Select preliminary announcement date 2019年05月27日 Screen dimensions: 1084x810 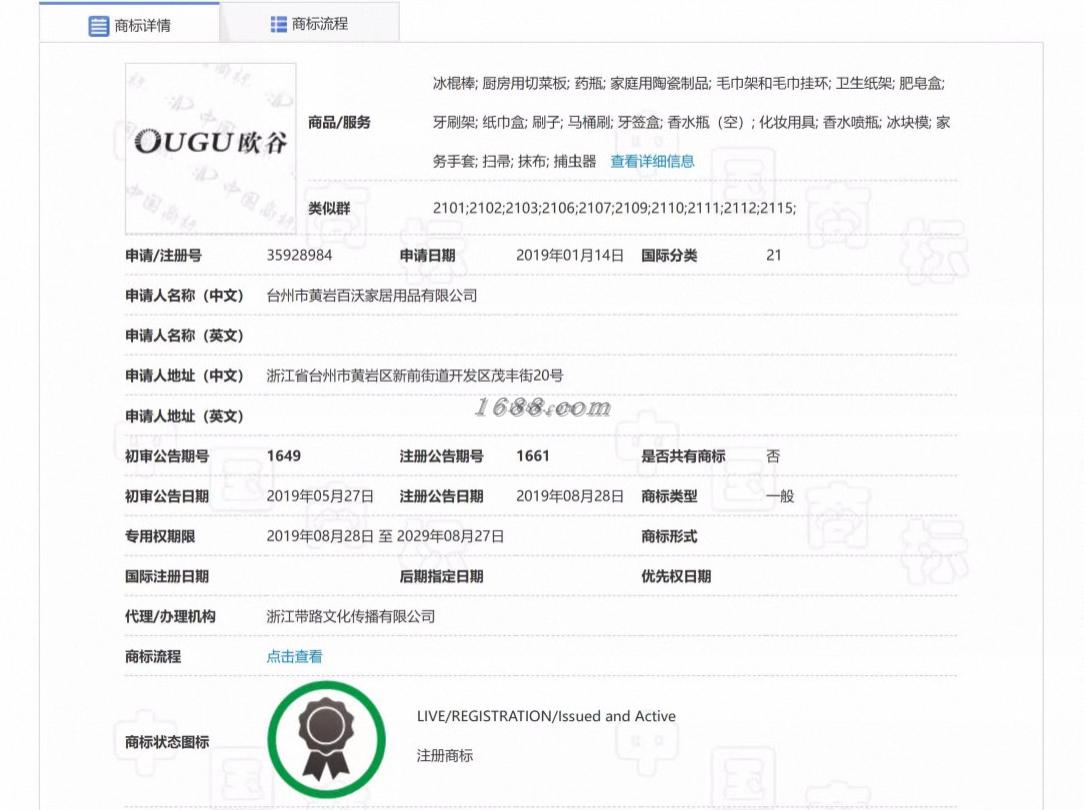tap(320, 496)
